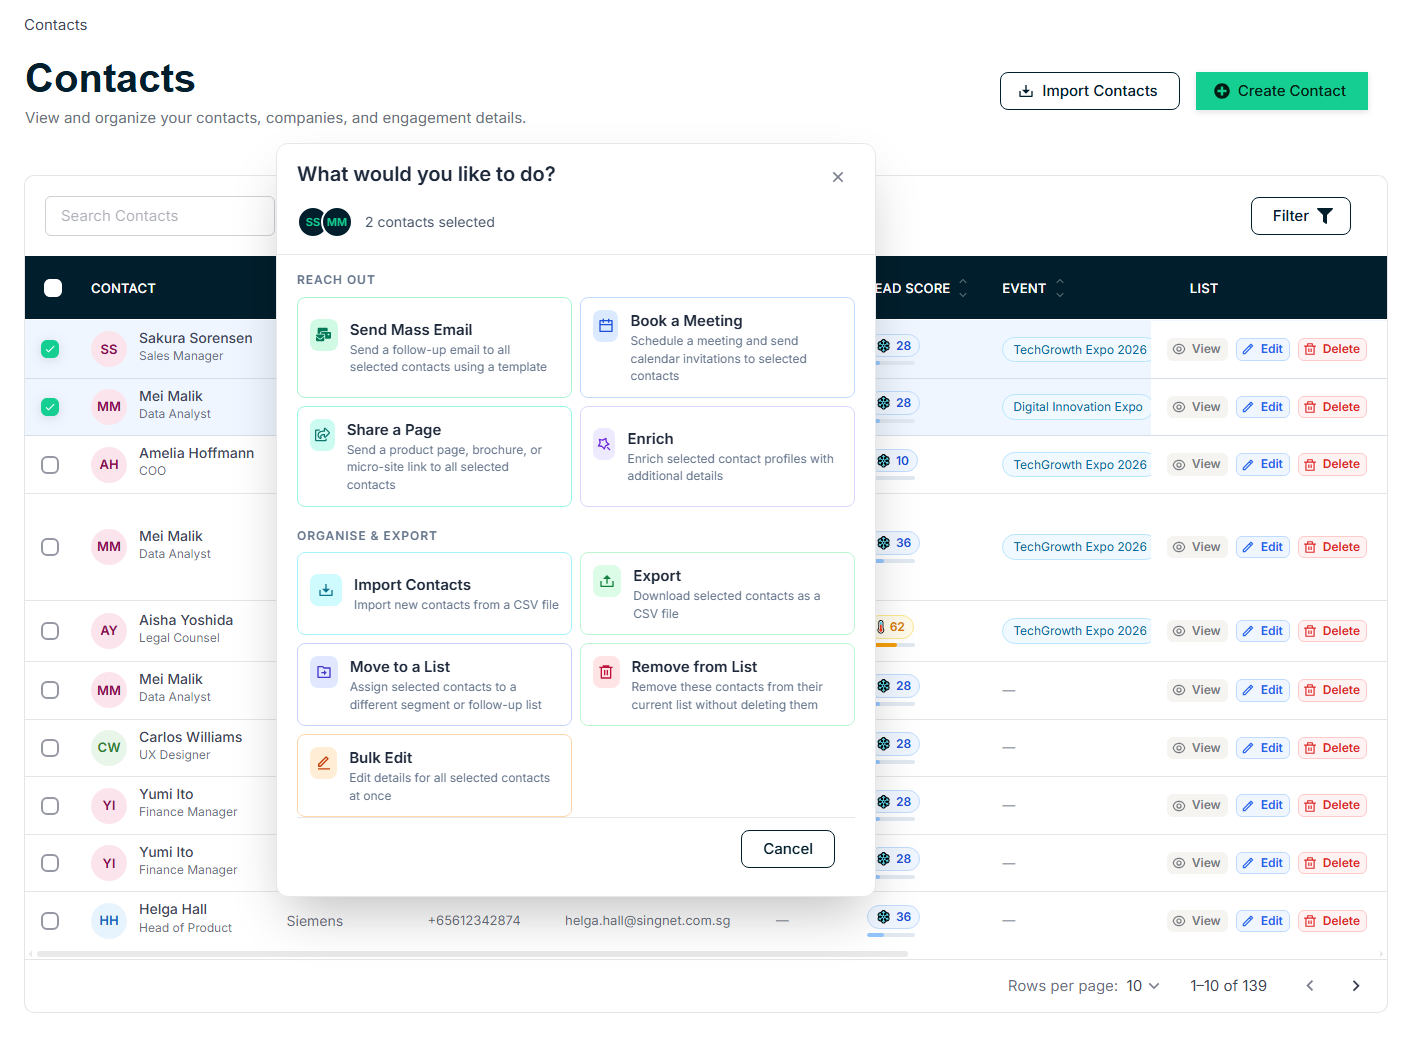The width and height of the screenshot is (1412, 1045).
Task: Sort the table by Event column
Action: [1060, 288]
